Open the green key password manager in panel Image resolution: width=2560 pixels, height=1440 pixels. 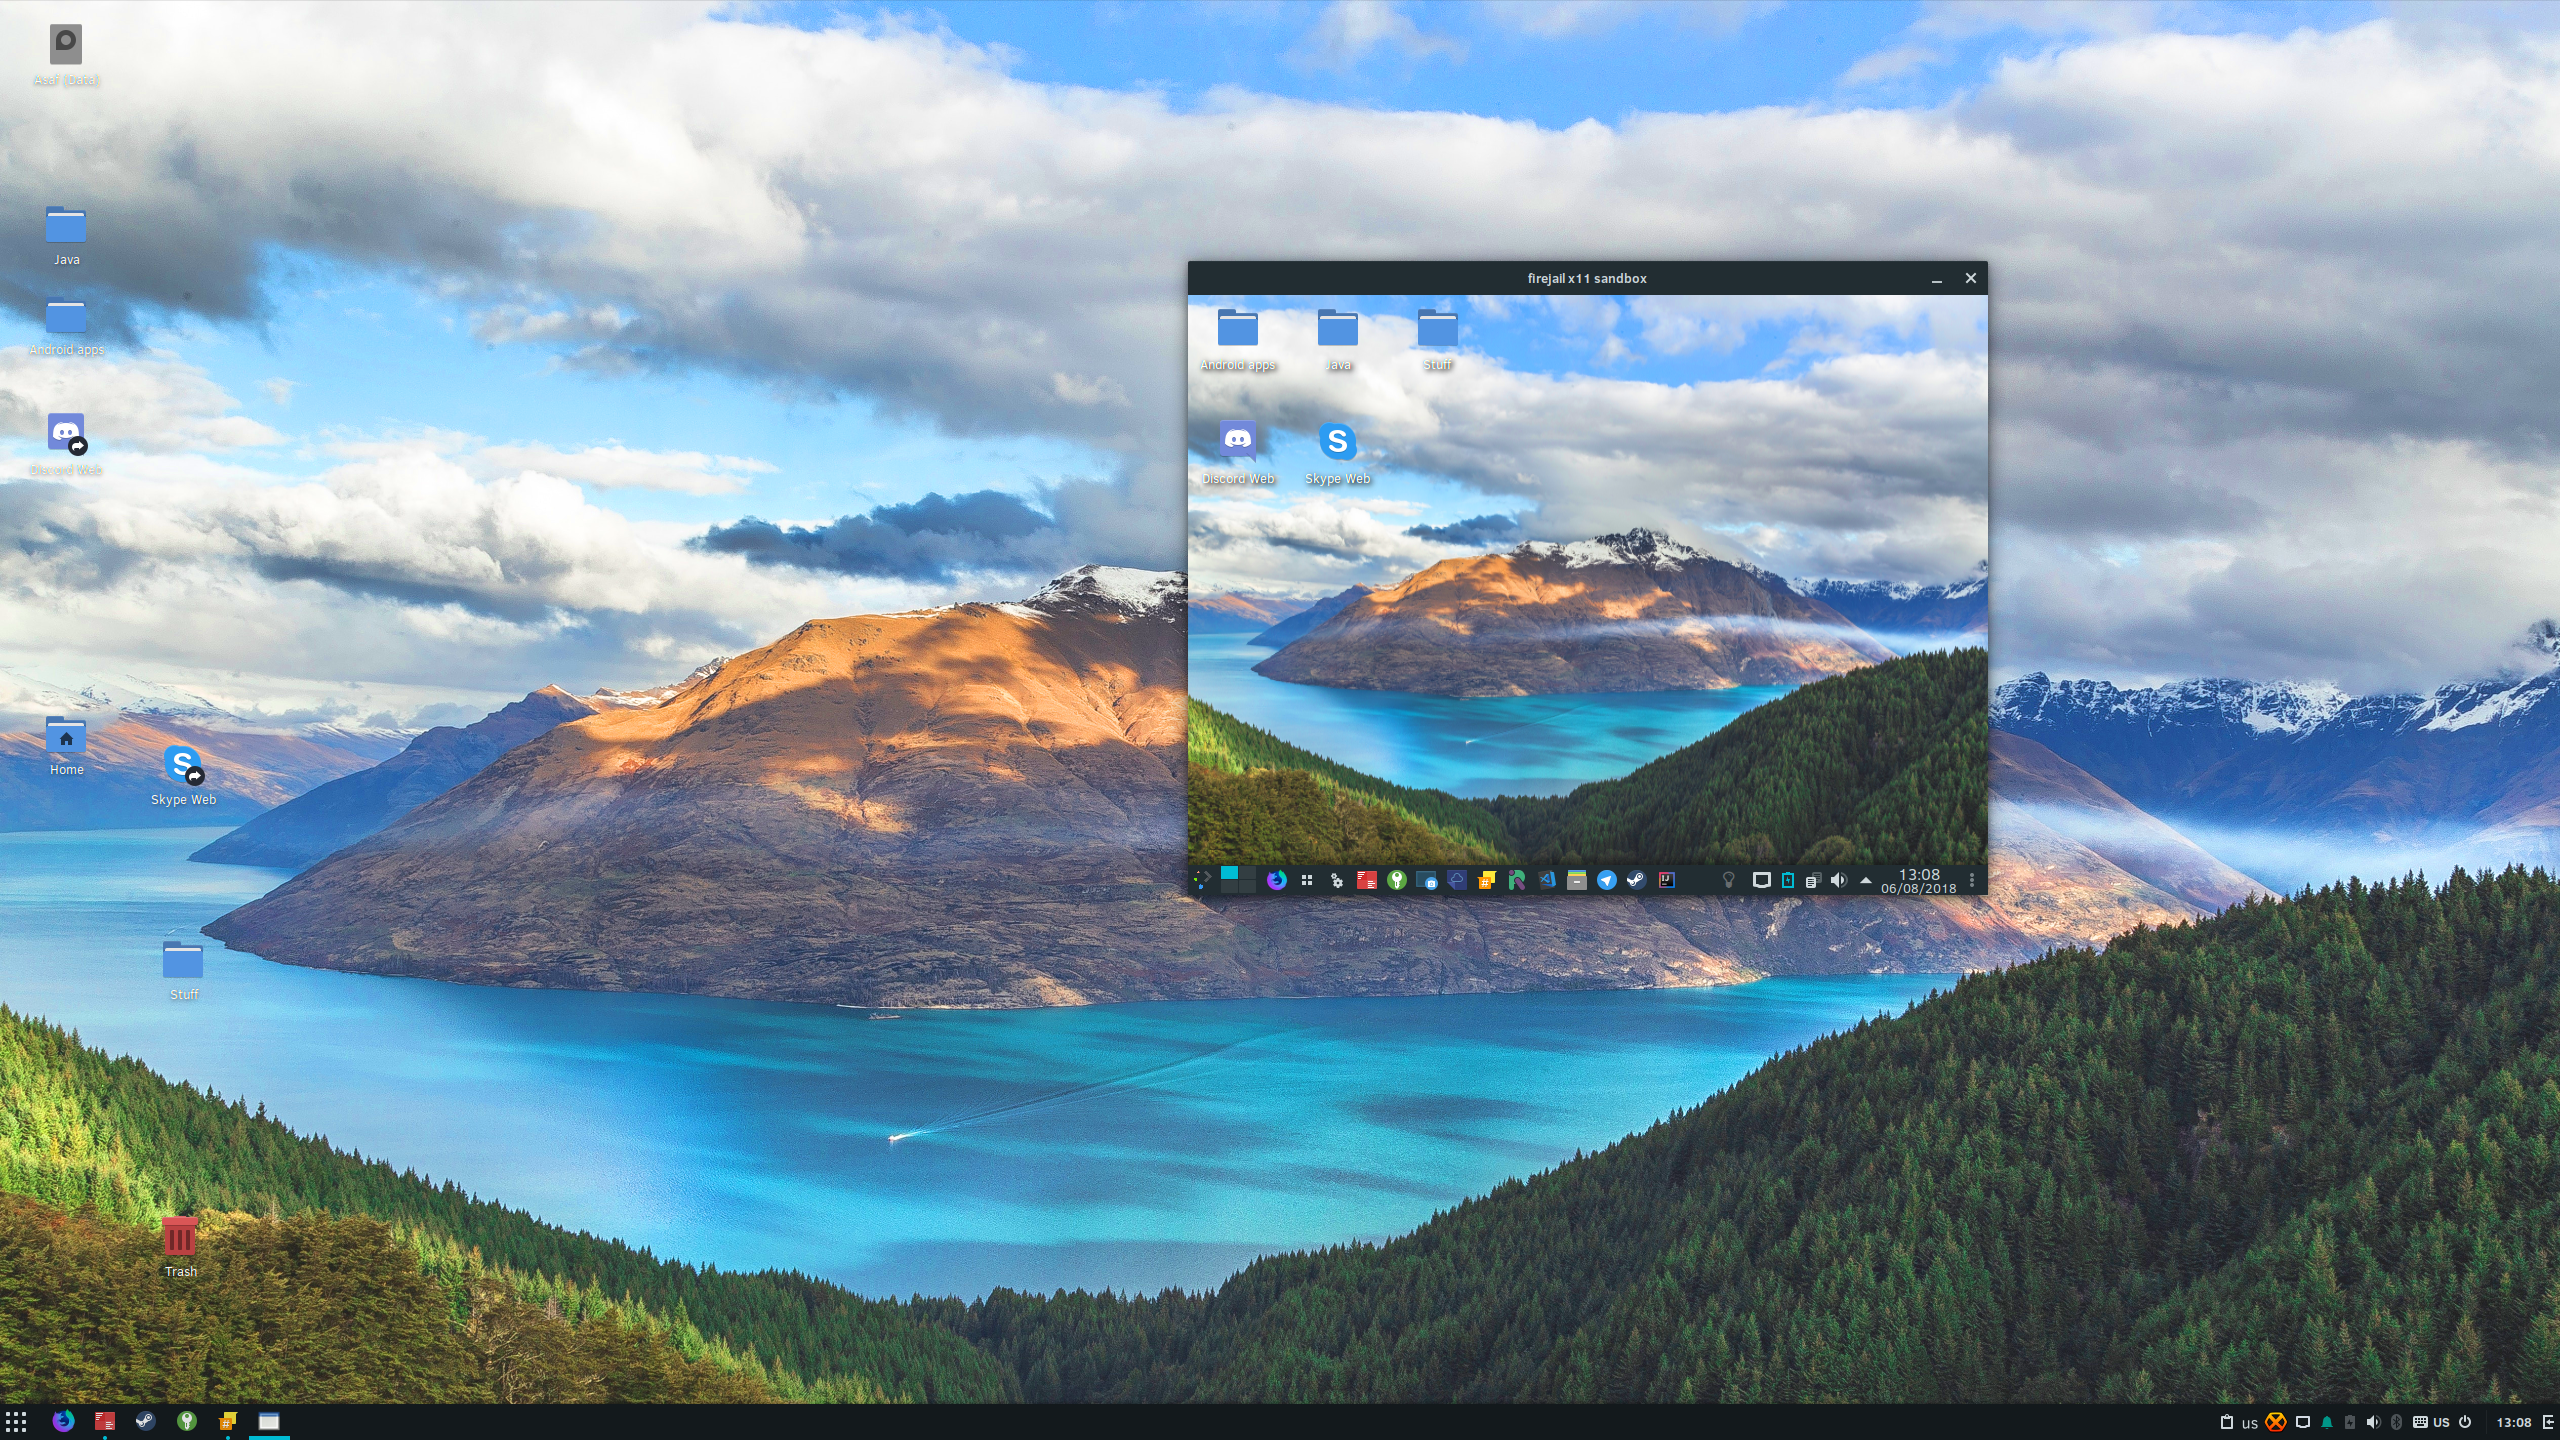187,1421
